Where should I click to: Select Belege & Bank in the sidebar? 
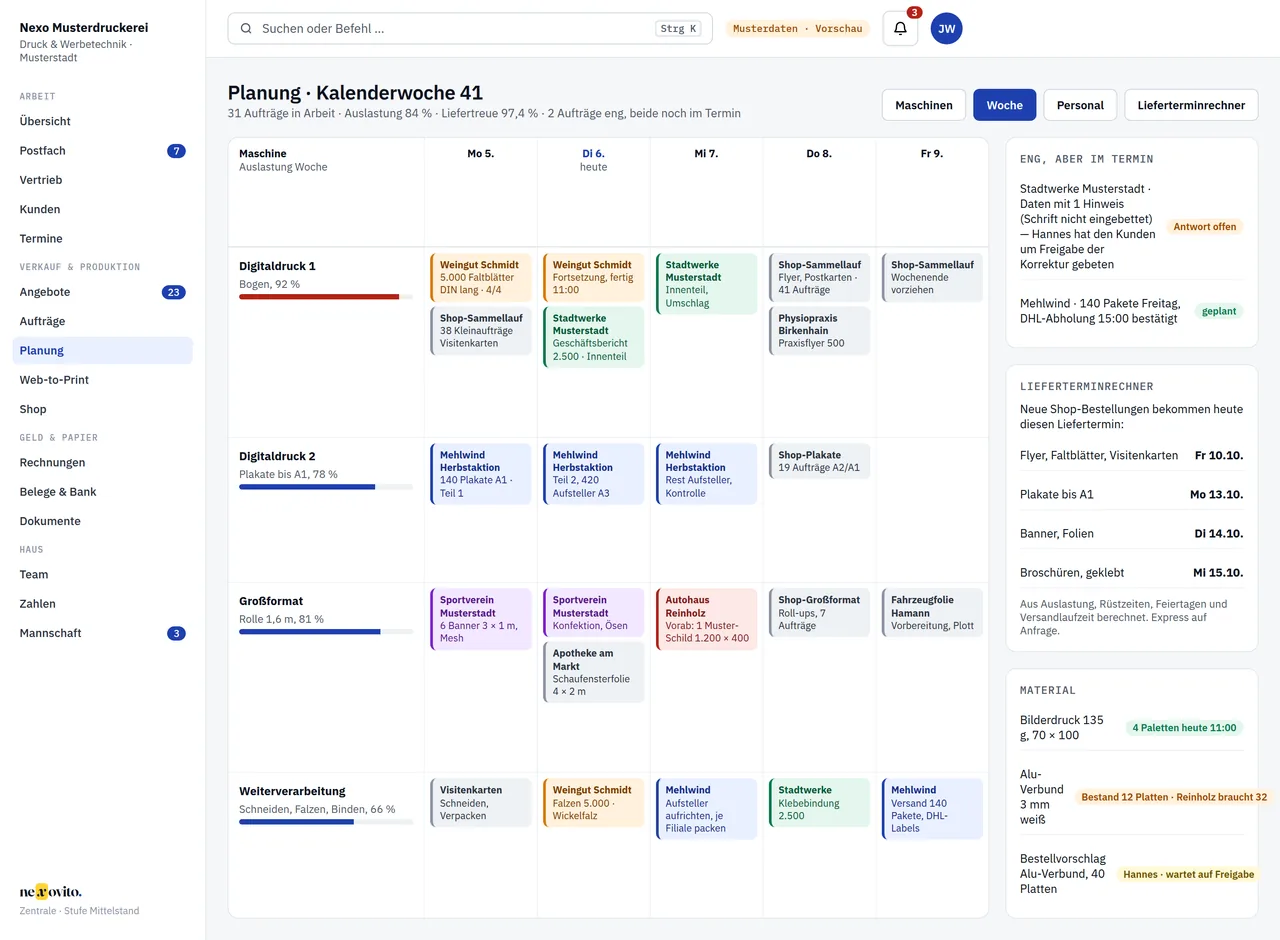click(102, 492)
